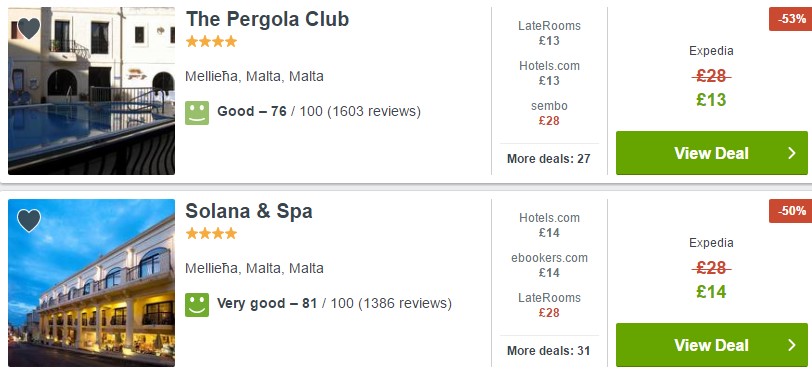View Deal for Solana & Spa
The height and width of the screenshot is (373, 812).
tap(712, 345)
